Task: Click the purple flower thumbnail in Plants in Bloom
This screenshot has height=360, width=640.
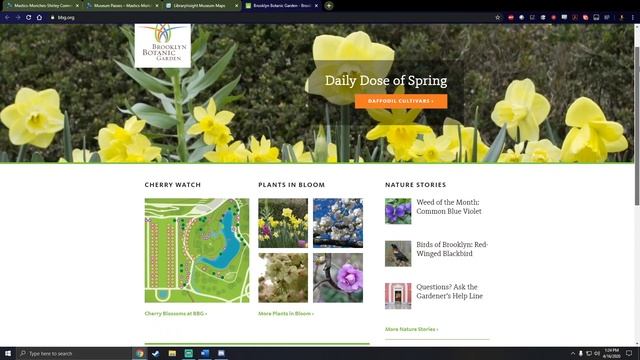Action: coord(338,278)
